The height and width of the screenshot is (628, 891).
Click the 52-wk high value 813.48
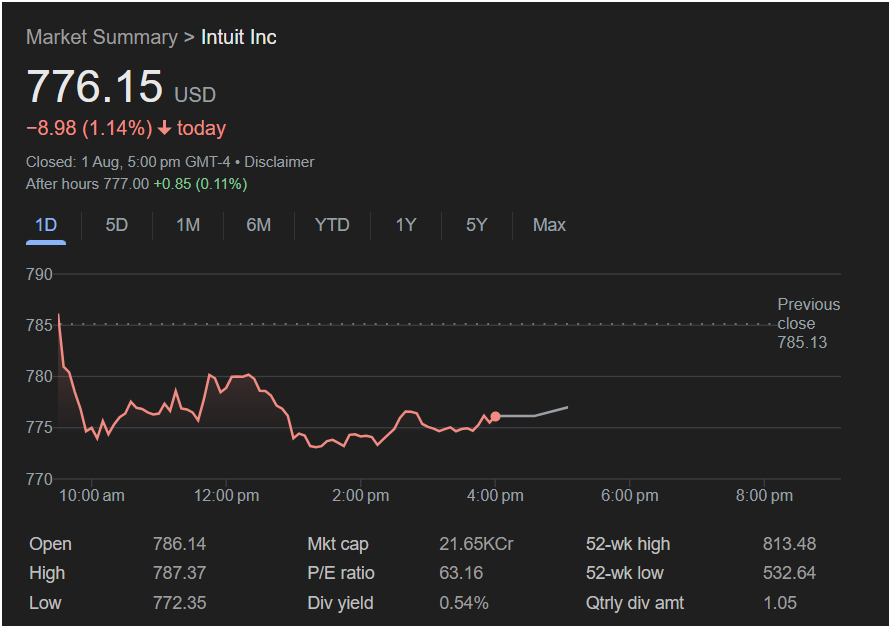coord(789,544)
